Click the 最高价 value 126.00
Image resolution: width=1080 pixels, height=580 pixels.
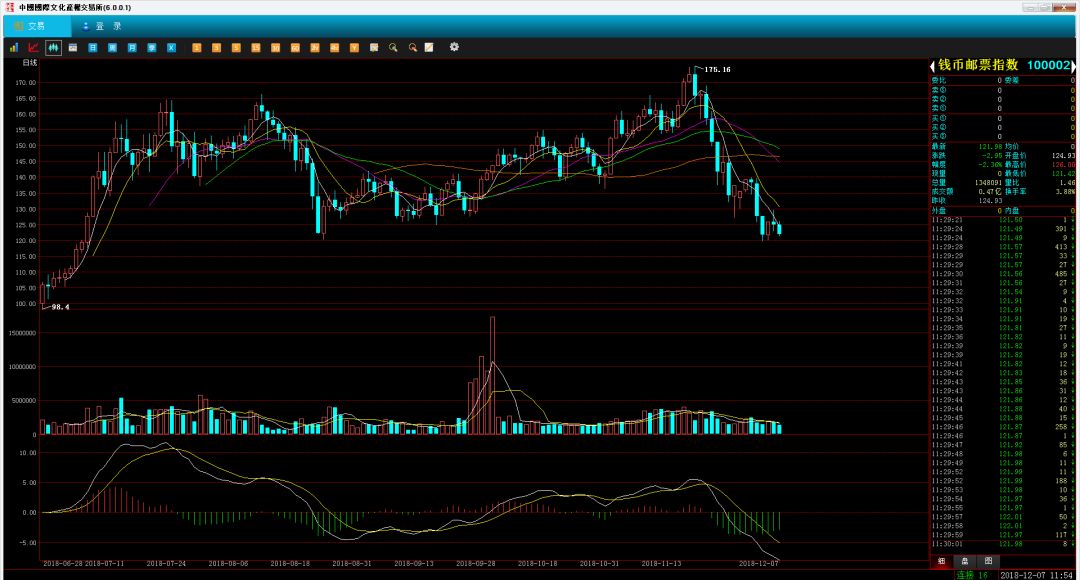coord(1063,165)
